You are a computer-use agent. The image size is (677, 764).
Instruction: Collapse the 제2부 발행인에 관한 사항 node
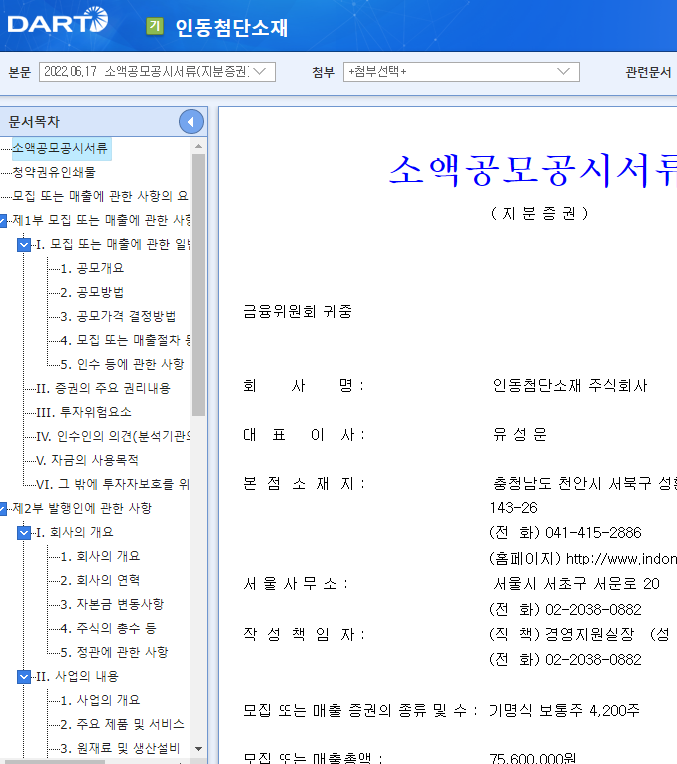pyautogui.click(x=3, y=509)
